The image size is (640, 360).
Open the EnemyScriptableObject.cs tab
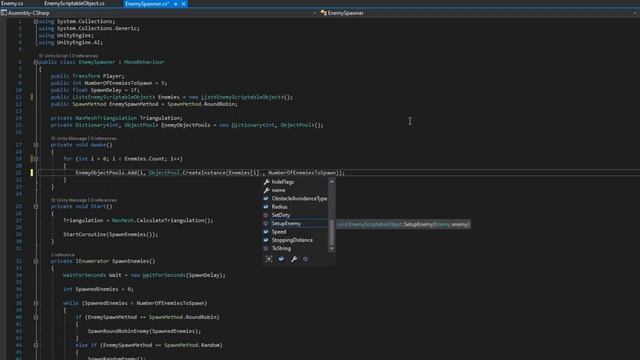(x=74, y=3)
